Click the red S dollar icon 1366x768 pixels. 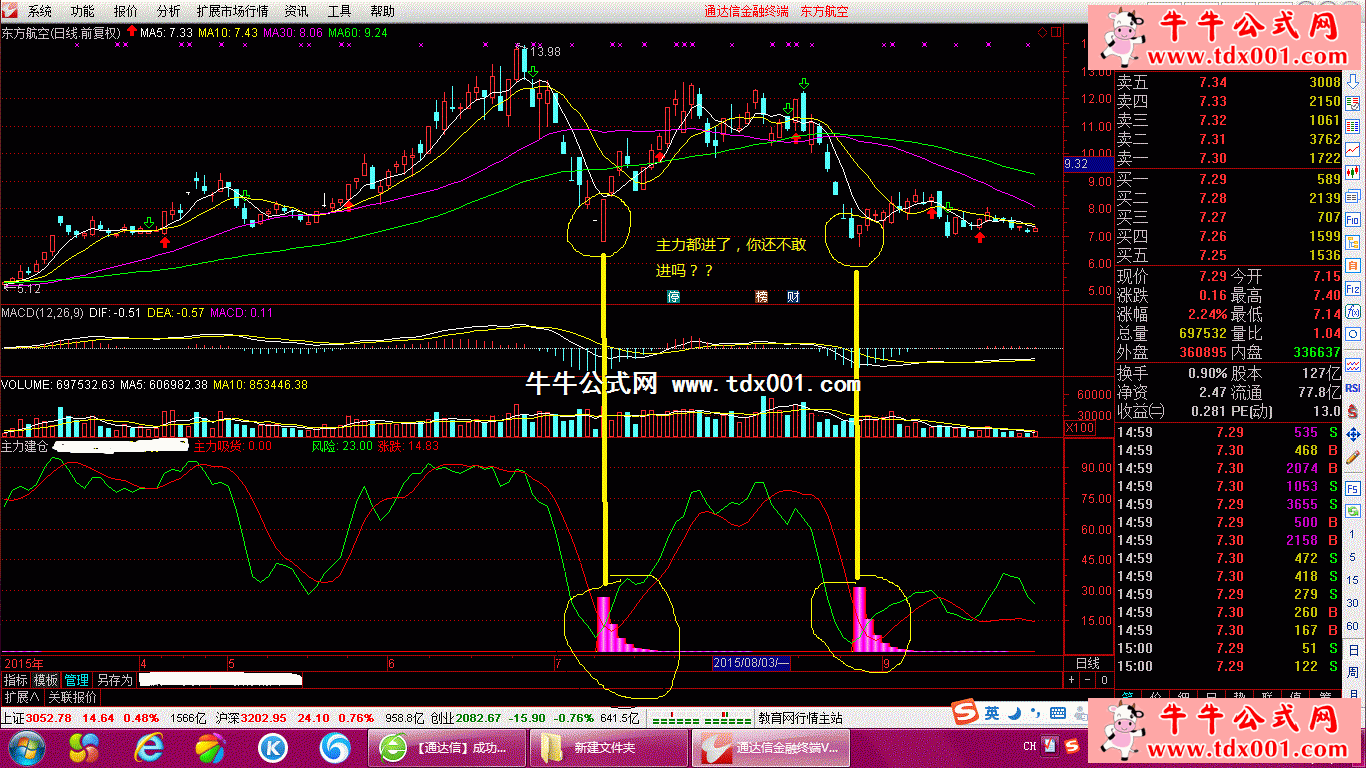coord(1353,410)
